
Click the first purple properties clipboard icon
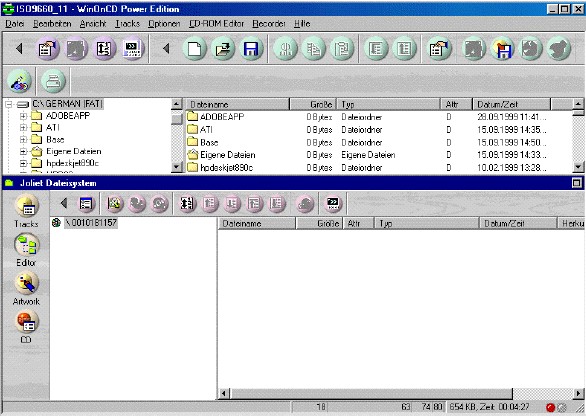[47, 49]
